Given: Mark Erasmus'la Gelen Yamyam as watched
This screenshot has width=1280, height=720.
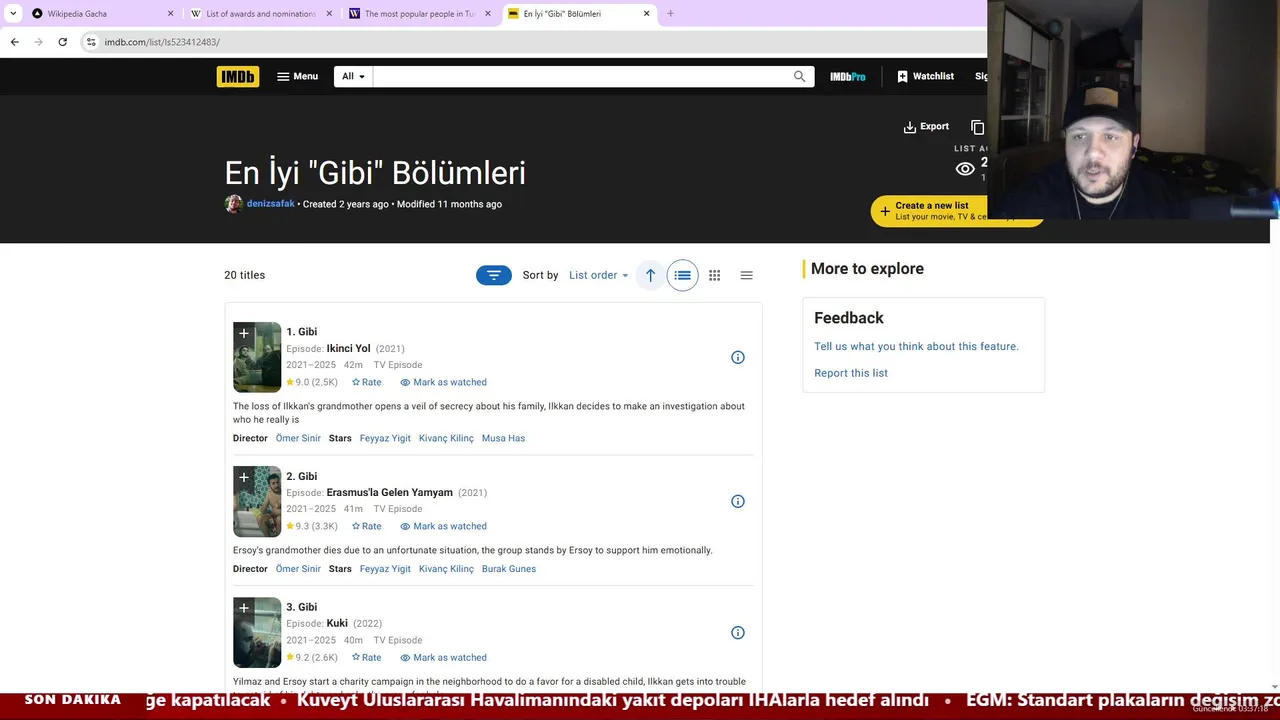Looking at the screenshot, I should [x=443, y=526].
